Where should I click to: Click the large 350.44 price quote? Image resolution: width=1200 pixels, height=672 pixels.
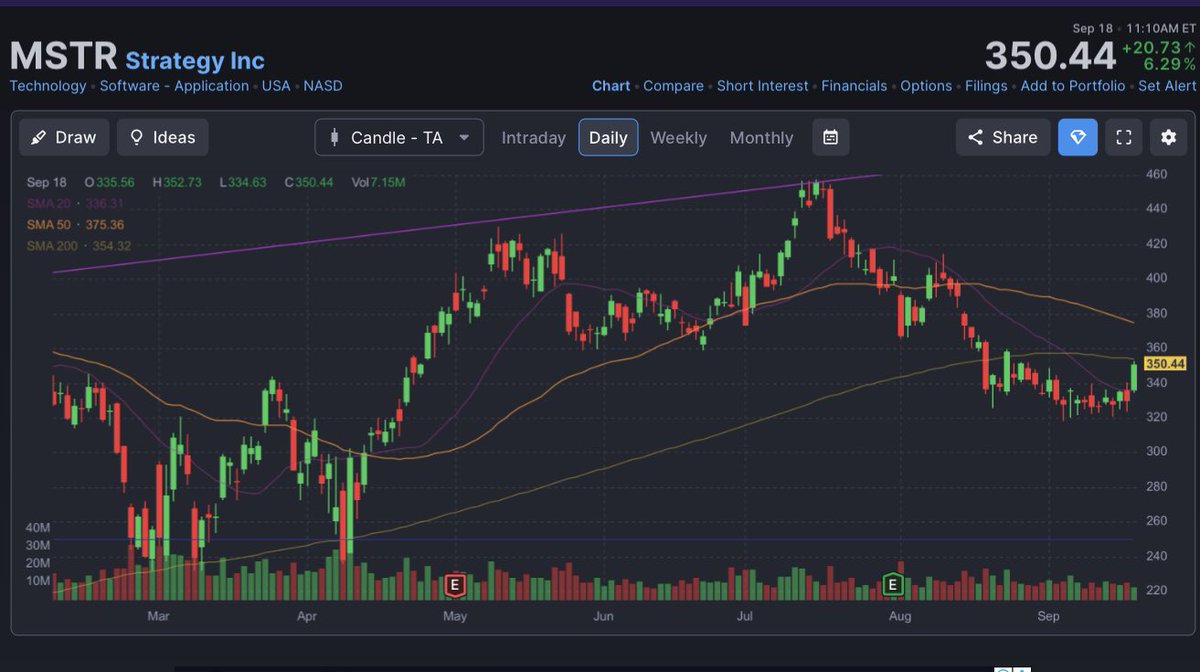click(x=1050, y=56)
